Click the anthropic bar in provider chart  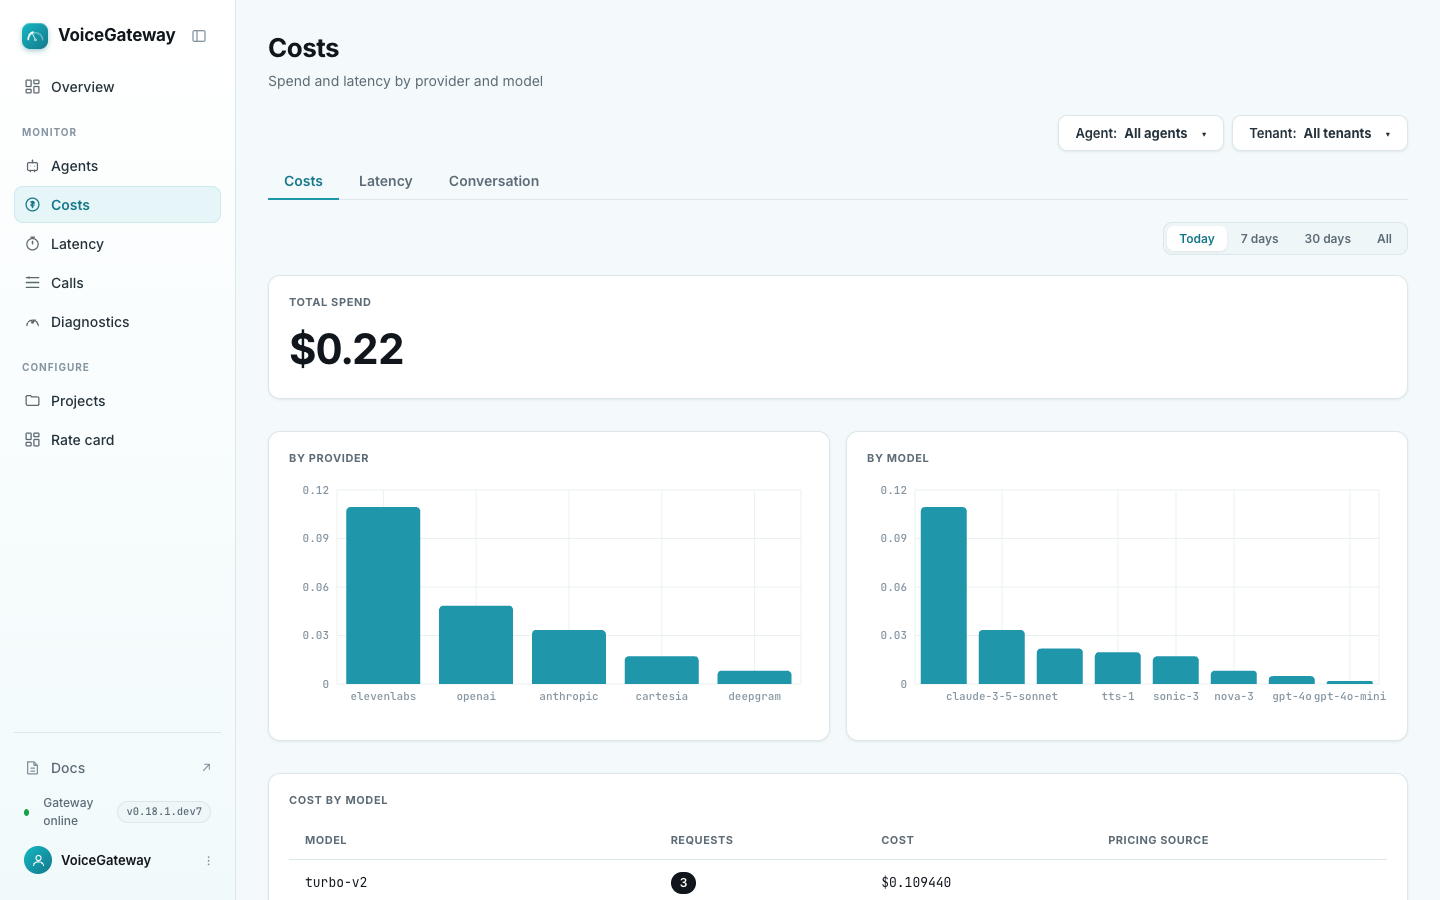(569, 657)
